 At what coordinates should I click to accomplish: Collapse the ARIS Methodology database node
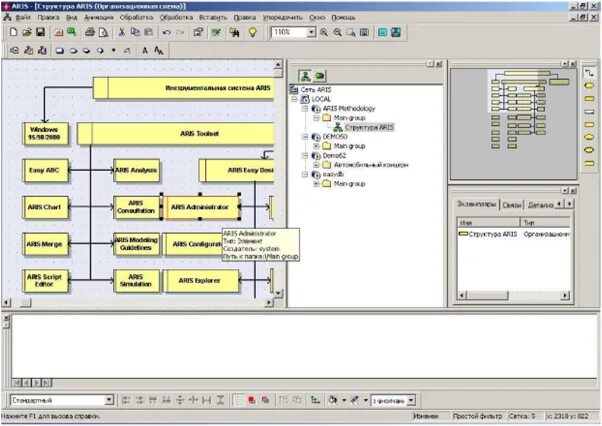pos(305,109)
